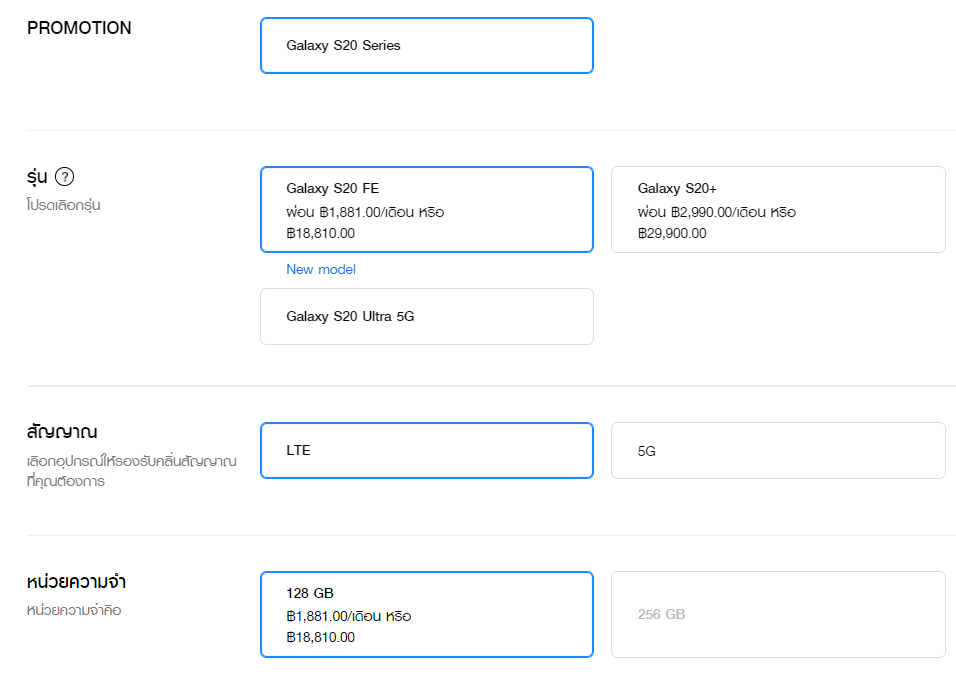This screenshot has width=956, height=676.
Task: Click the สัญญาณ section heading
Action: [62, 432]
